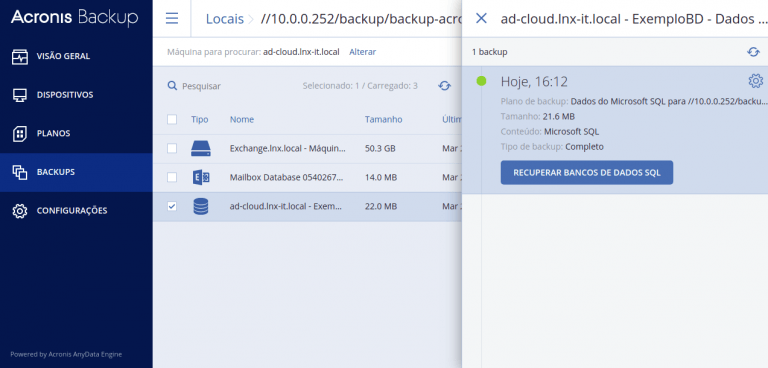Select Mailbox Database 0540267 name
The height and width of the screenshot is (368, 768).
coord(286,177)
